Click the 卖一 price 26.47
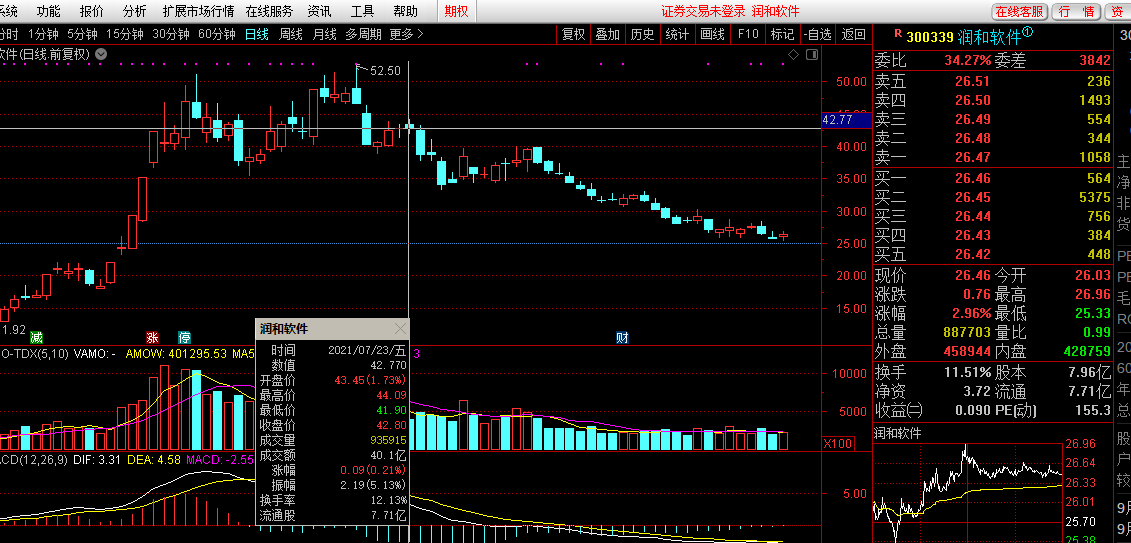Viewport: 1131px width, 543px height. [972, 157]
